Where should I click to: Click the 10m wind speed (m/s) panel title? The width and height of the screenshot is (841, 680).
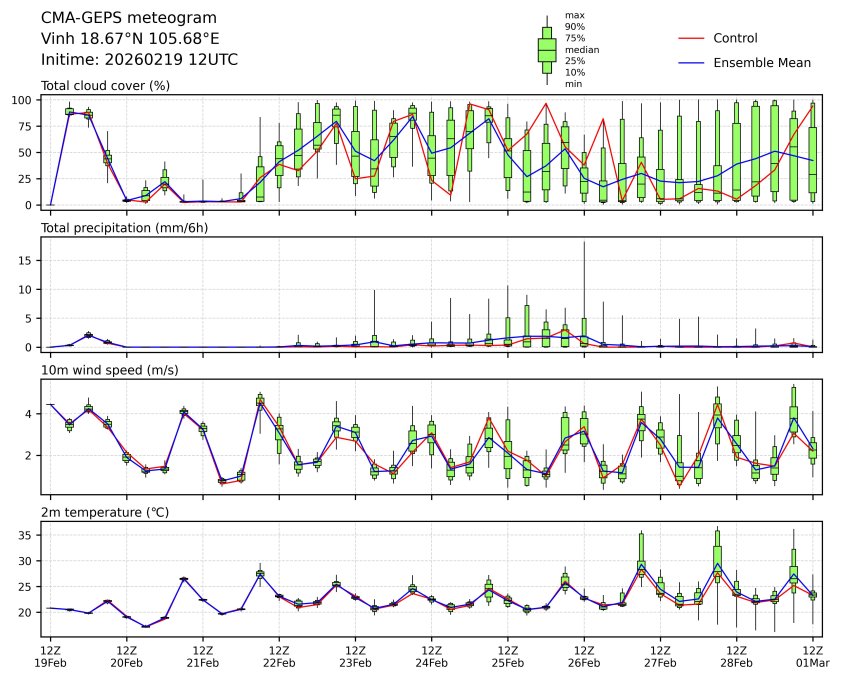click(110, 370)
